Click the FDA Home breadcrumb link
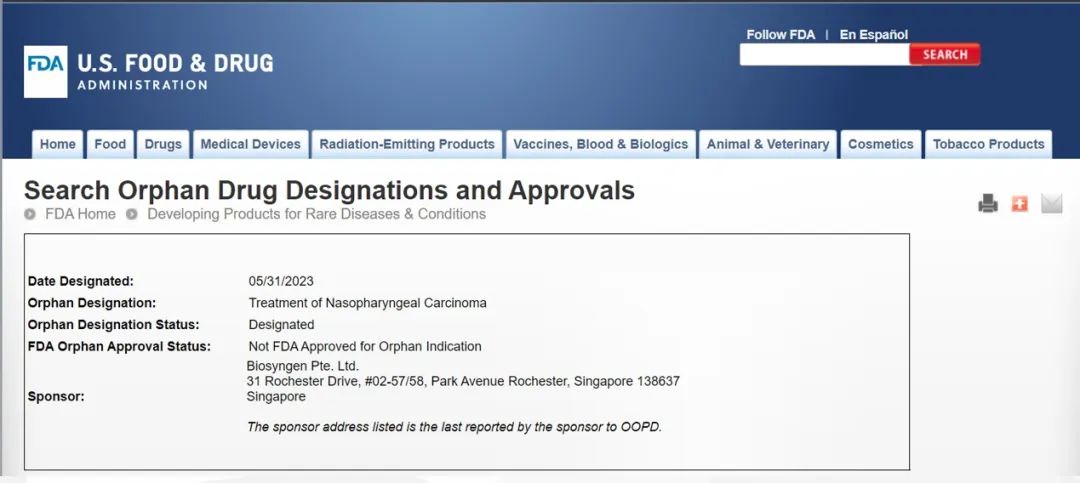This screenshot has height=483, width=1080. 80,214
